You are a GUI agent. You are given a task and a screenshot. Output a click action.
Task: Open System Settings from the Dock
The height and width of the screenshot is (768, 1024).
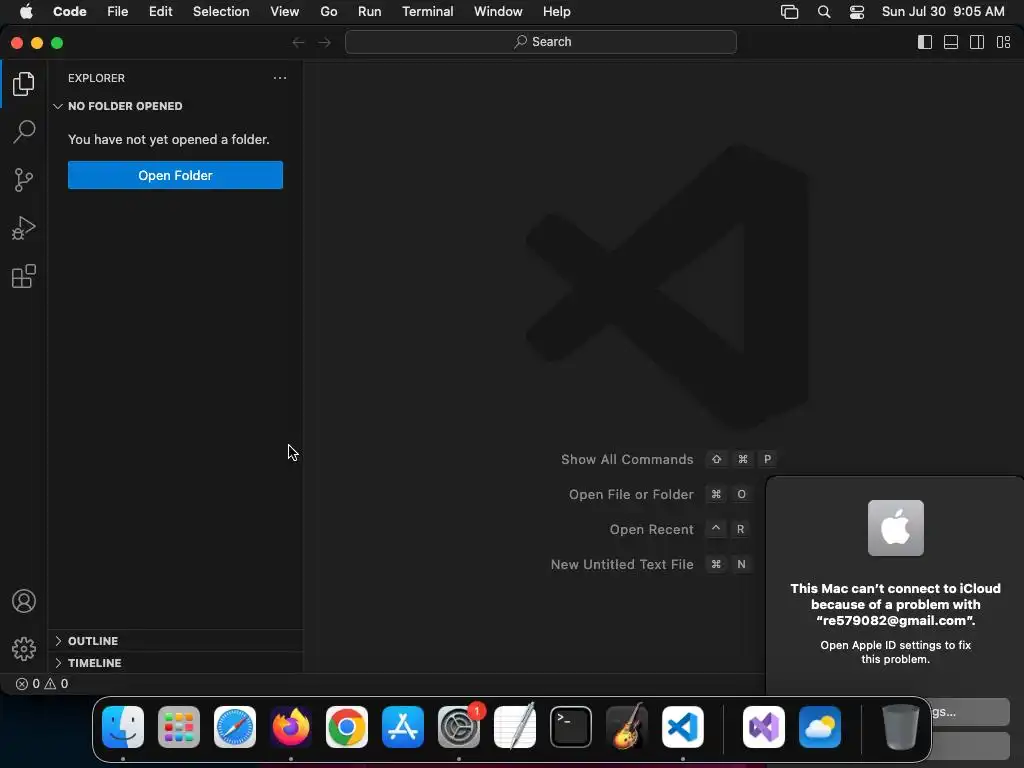click(x=459, y=727)
